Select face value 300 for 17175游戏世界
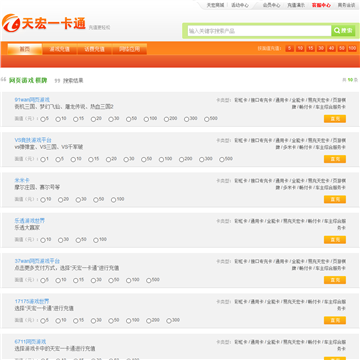 point(169,321)
